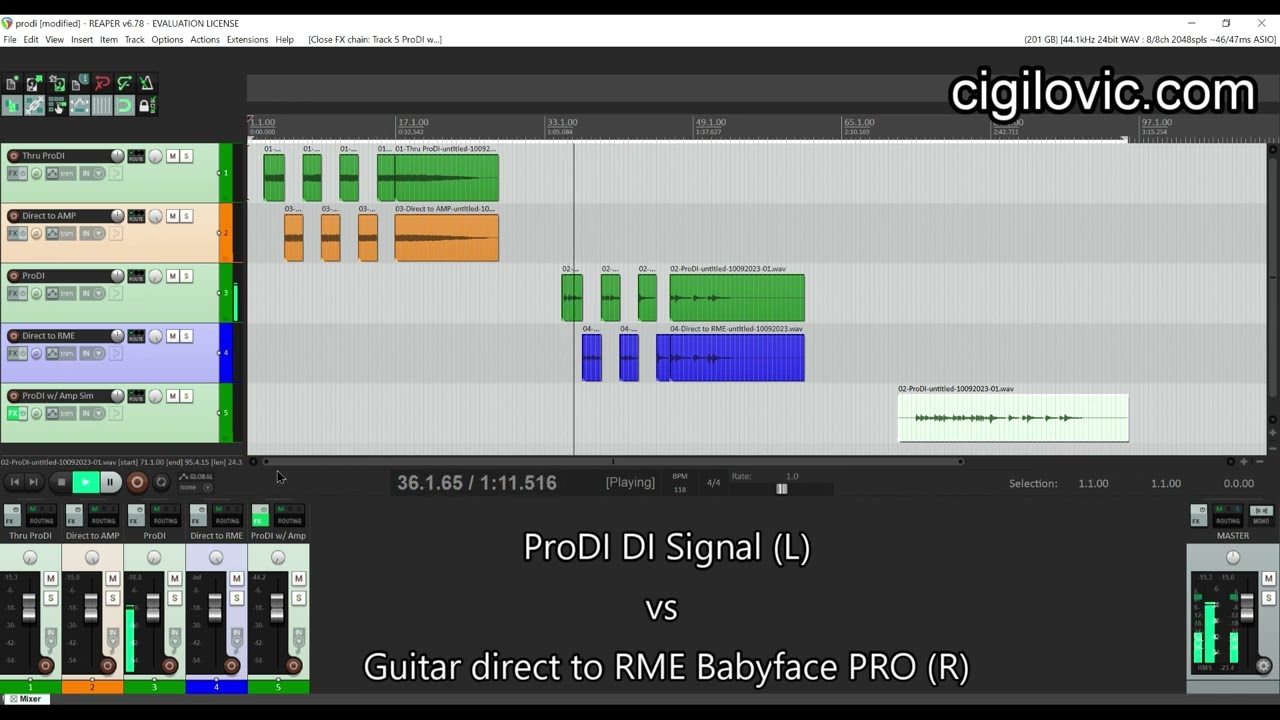
Task: Open mixer FX button on Thru ProDI strip
Action: [12, 515]
